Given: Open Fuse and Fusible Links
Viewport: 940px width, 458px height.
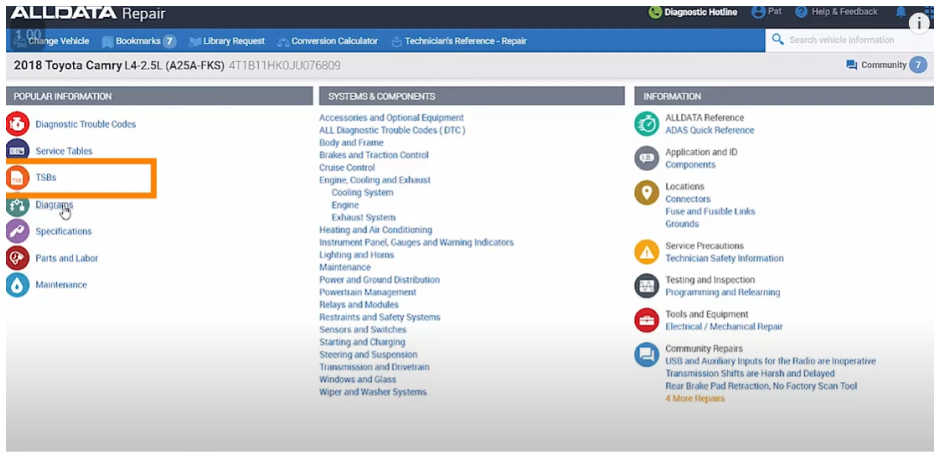Looking at the screenshot, I should tap(710, 212).
